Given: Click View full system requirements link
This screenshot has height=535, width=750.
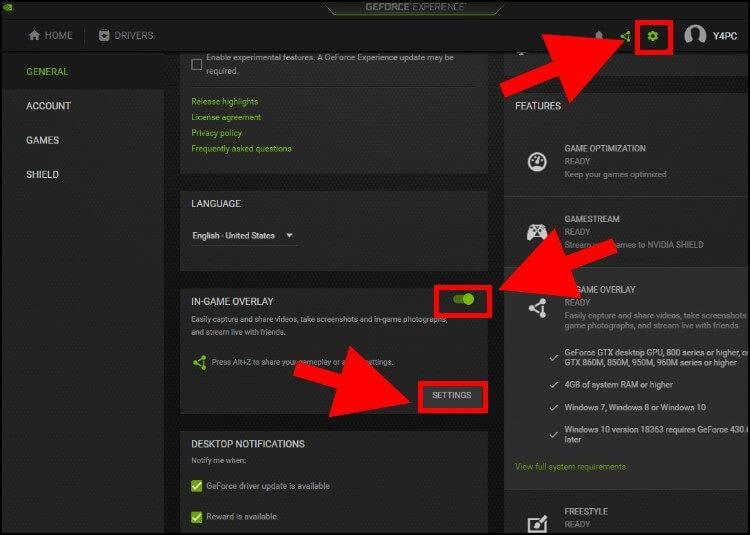Looking at the screenshot, I should (x=570, y=467).
